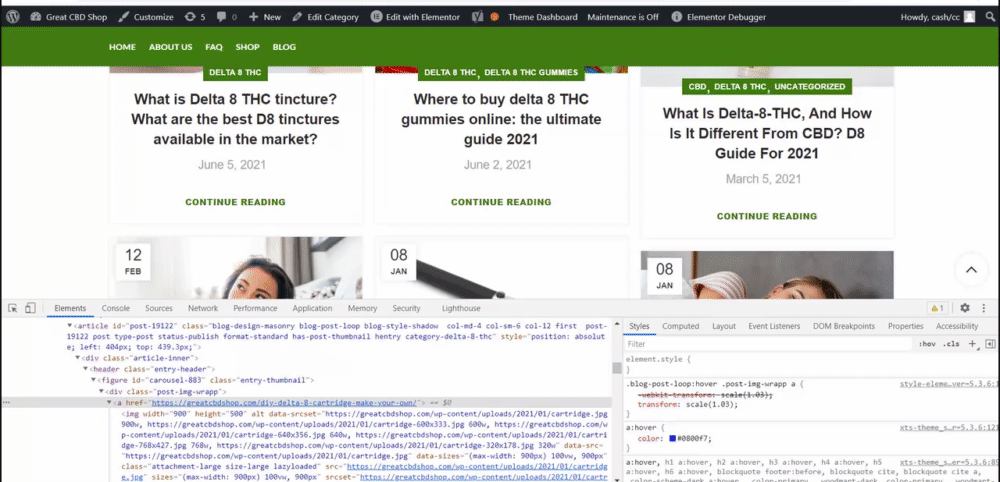Viewport: 1000px width, 482px height.
Task: Click the + New content item
Action: (265, 17)
